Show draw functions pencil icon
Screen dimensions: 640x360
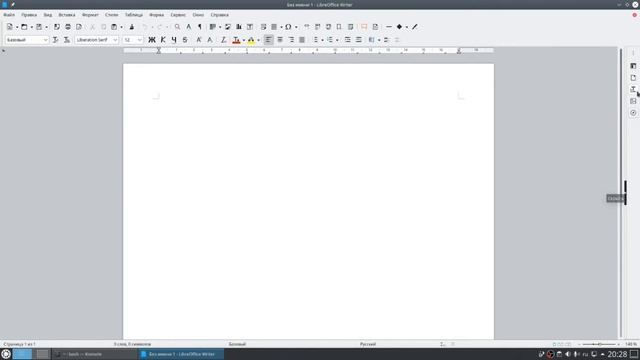coord(415,27)
